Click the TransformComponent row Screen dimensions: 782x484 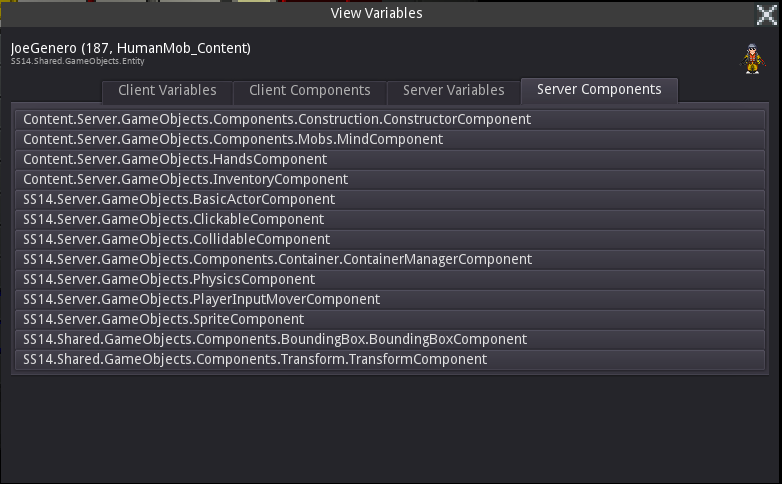(390, 359)
